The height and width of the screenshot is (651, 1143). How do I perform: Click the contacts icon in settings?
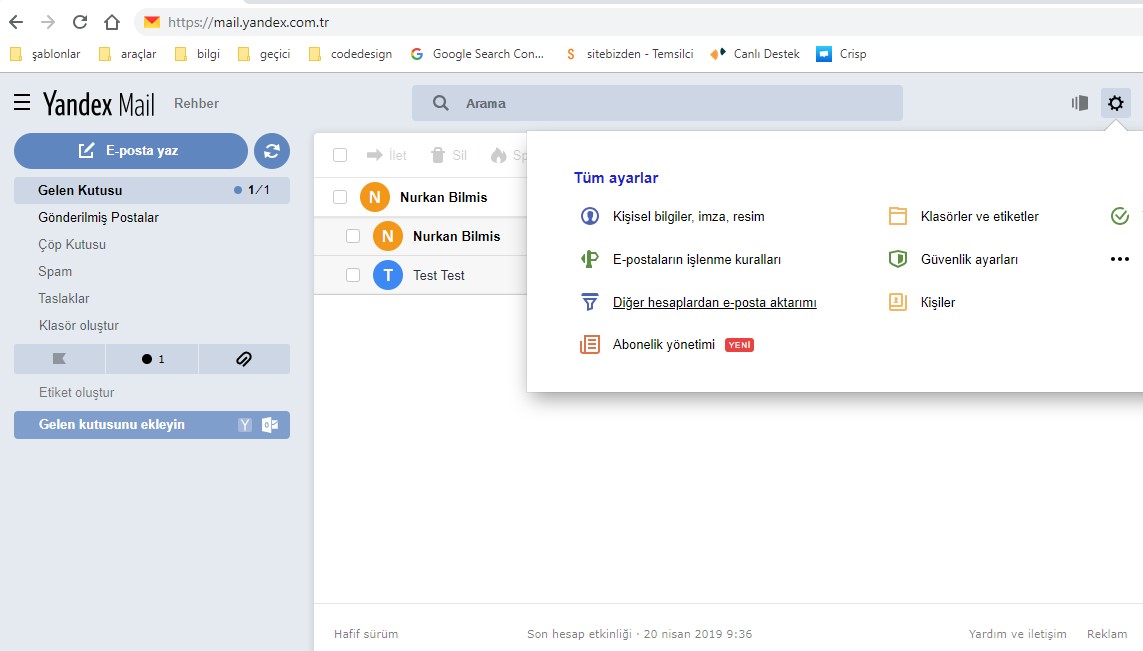898,302
